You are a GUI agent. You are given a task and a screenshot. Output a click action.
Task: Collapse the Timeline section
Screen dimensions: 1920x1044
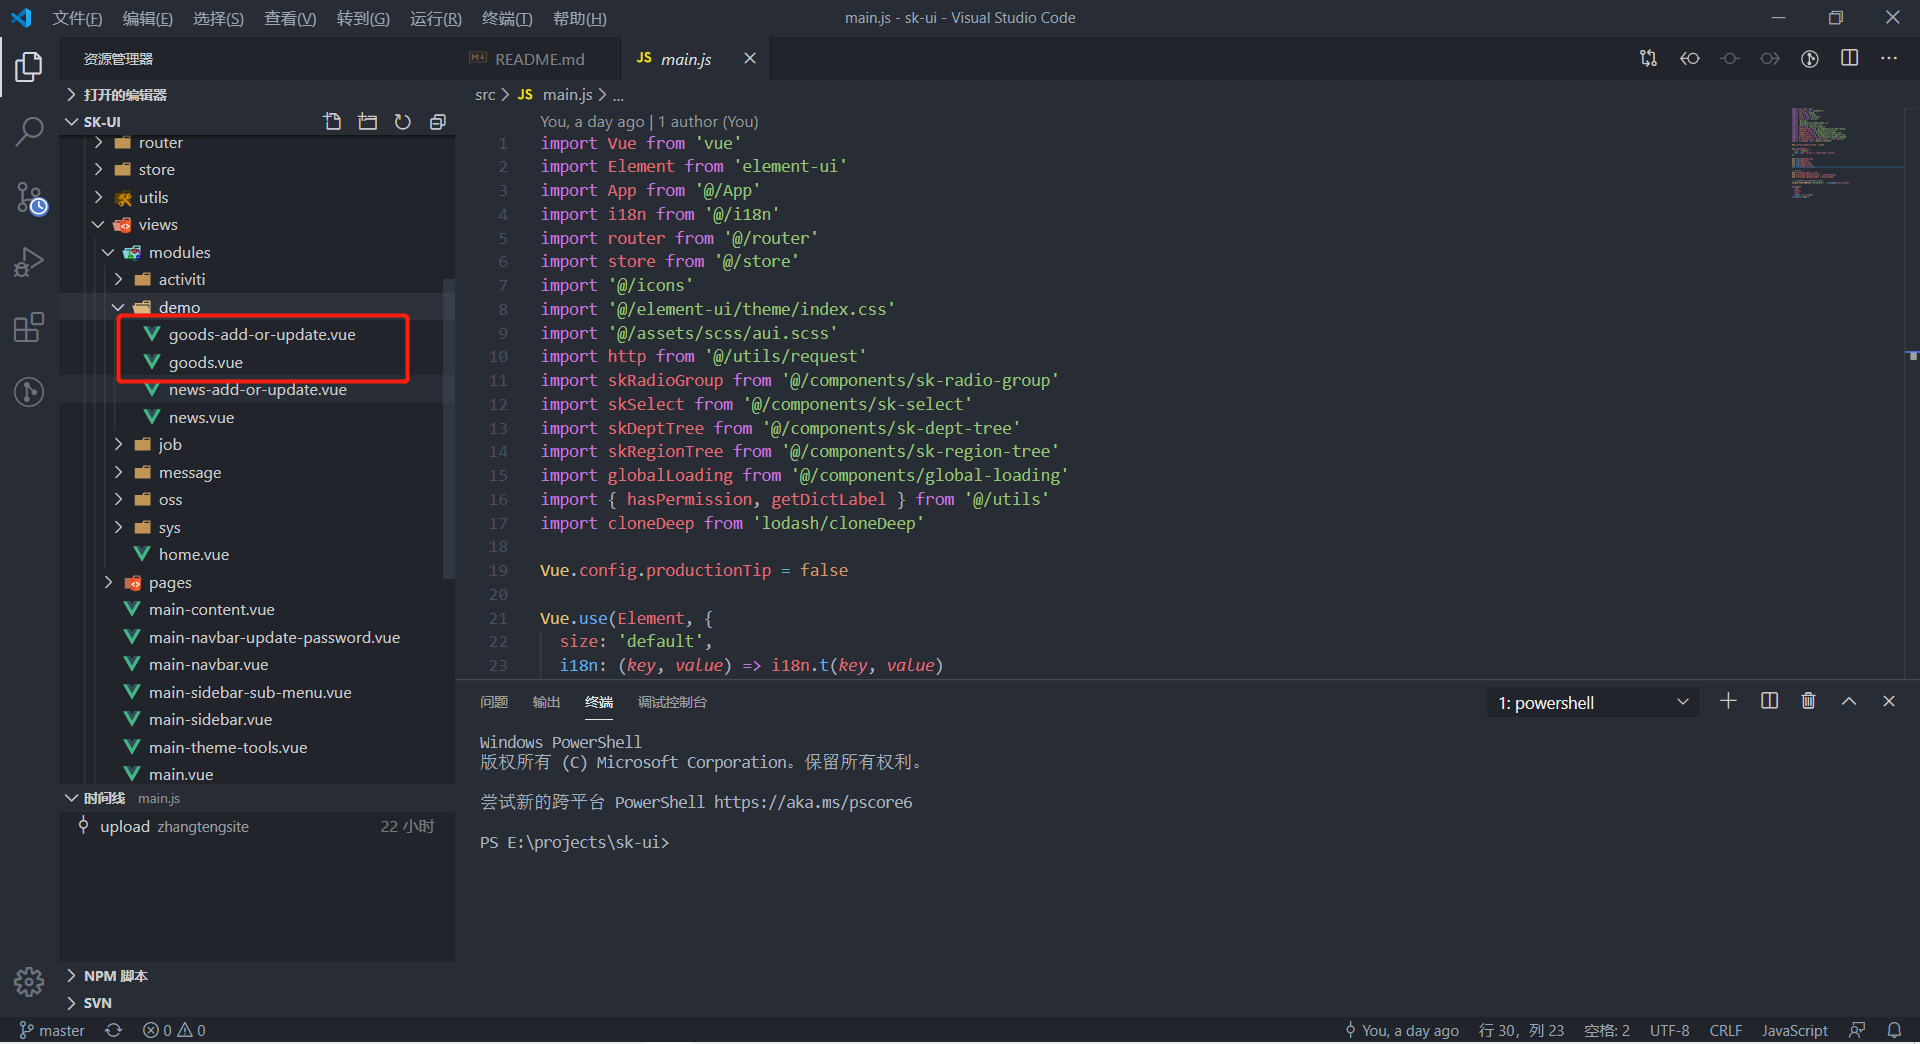coord(258,798)
